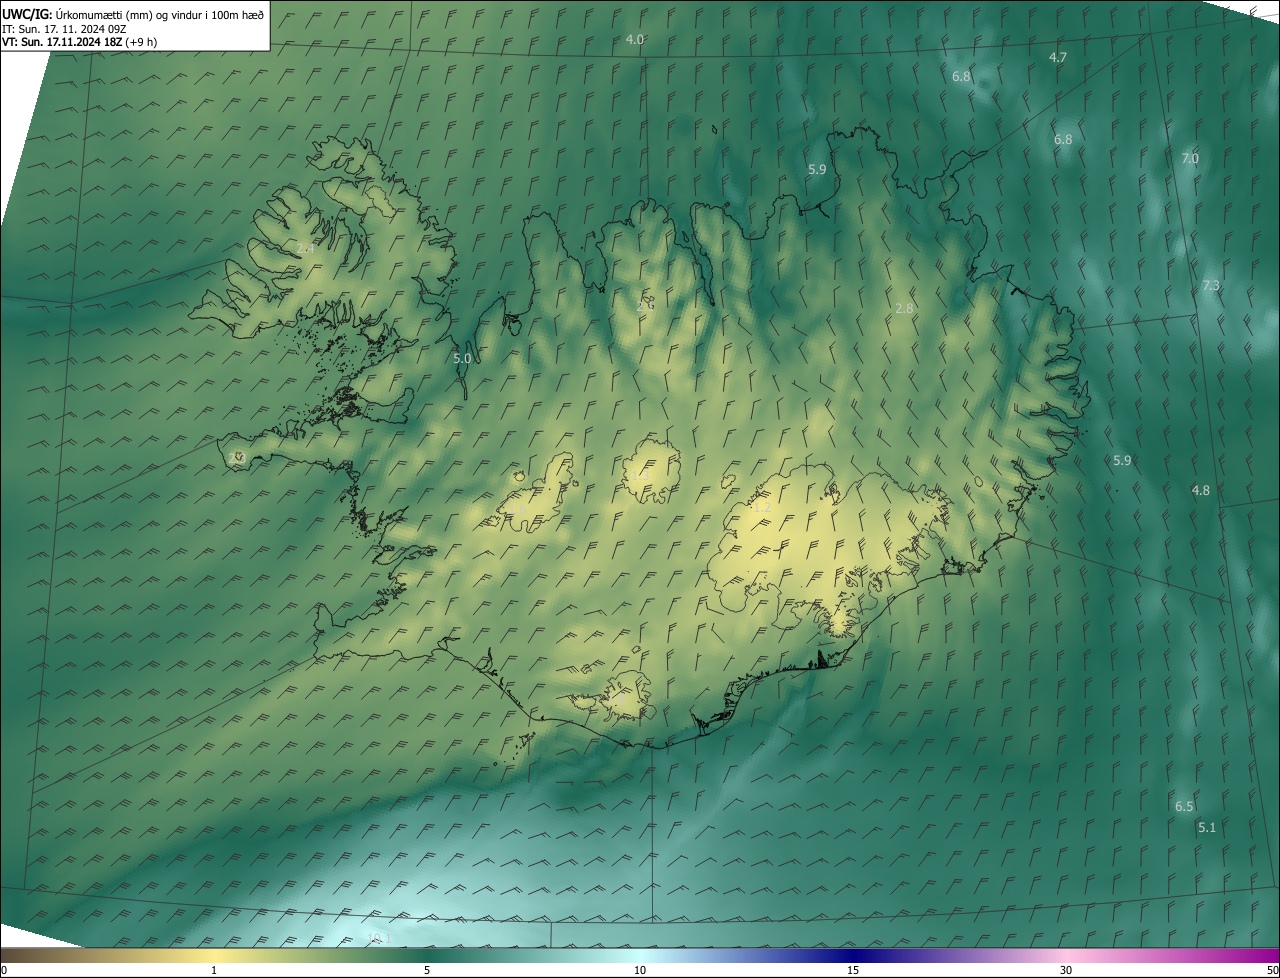Click the 4.0 value label on the map
1280x978 pixels.
point(634,39)
